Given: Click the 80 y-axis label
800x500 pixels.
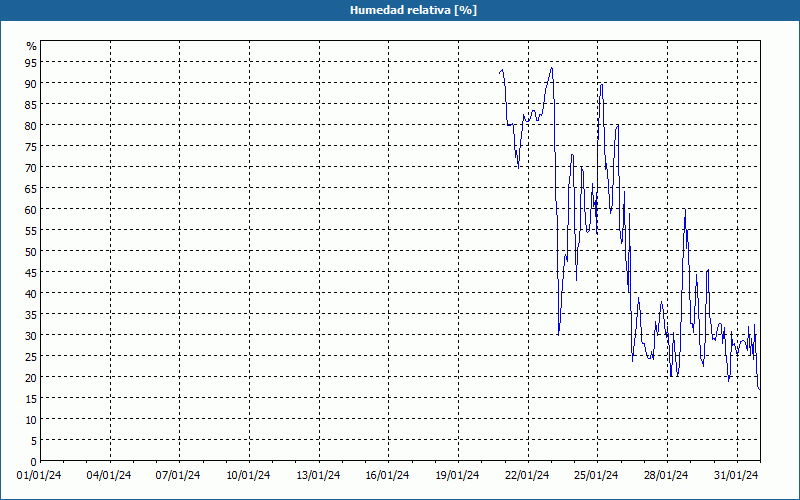Looking at the screenshot, I should pyautogui.click(x=31, y=125).
